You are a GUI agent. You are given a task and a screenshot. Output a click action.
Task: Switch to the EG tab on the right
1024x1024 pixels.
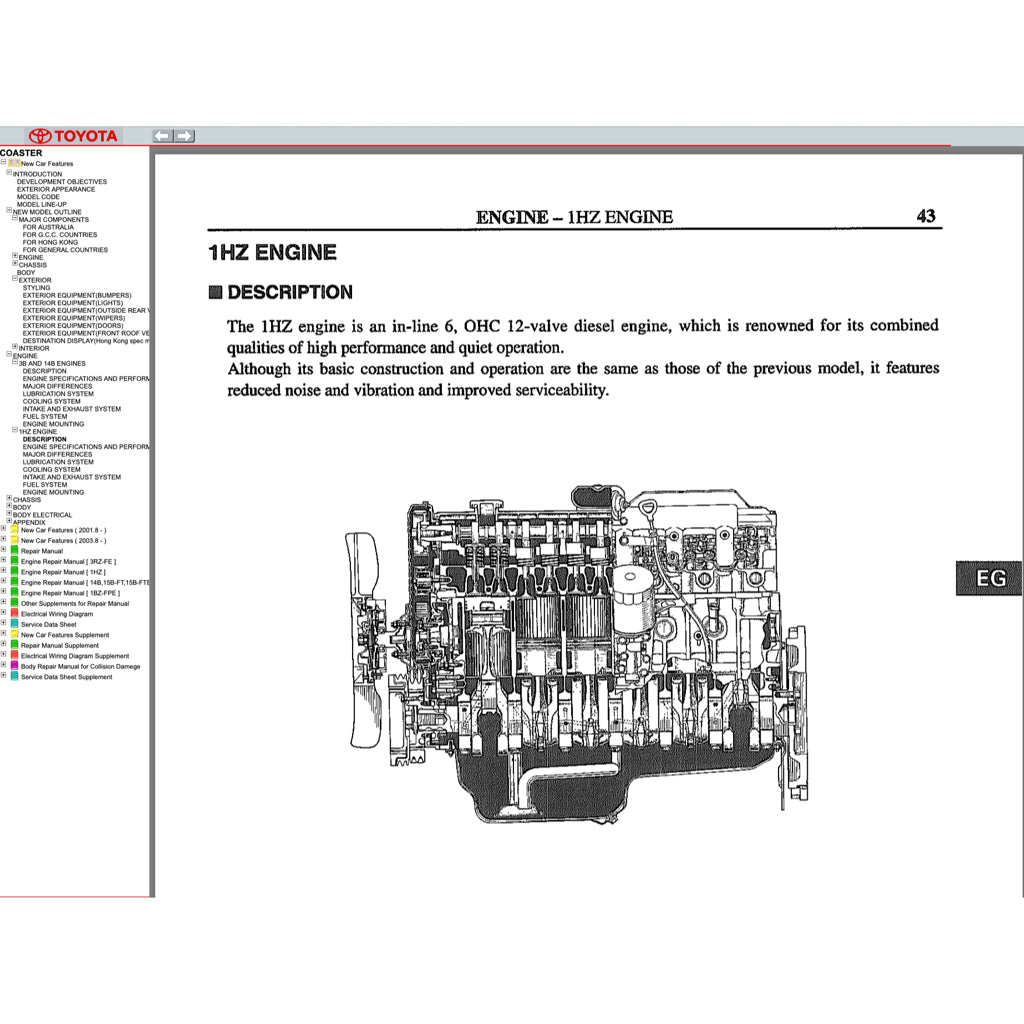[x=989, y=578]
